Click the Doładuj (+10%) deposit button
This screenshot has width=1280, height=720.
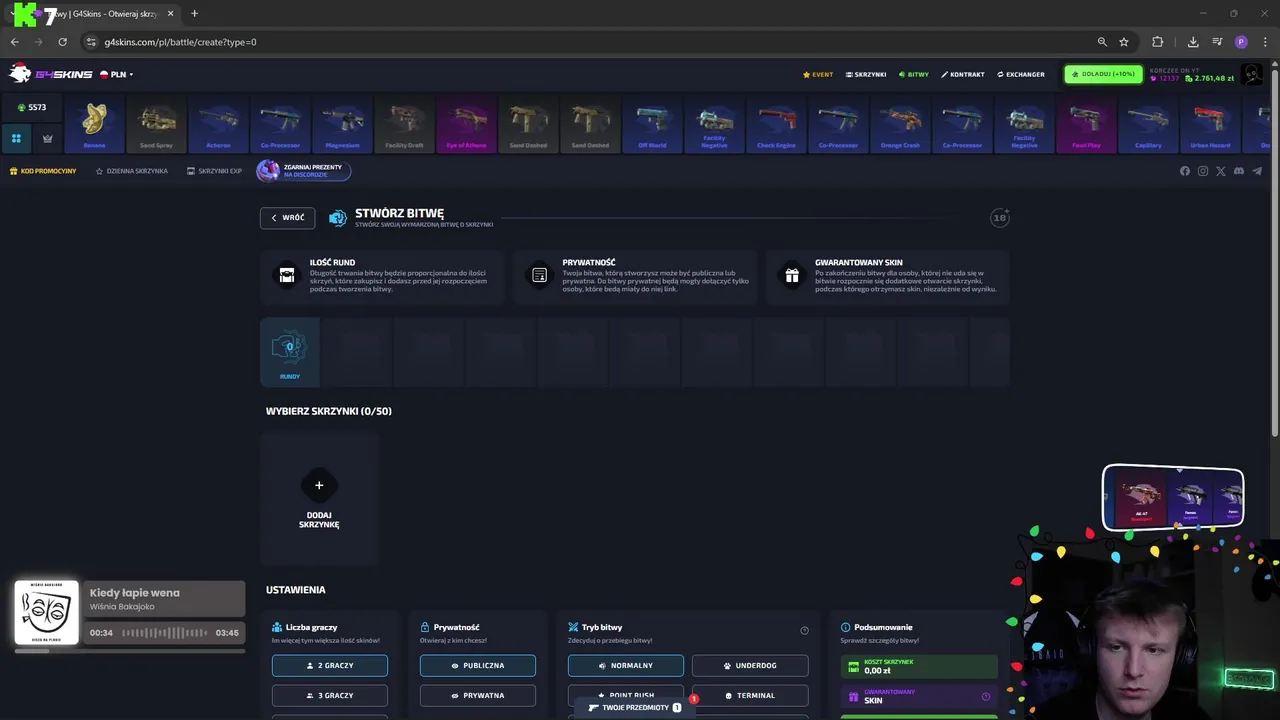1103,74
